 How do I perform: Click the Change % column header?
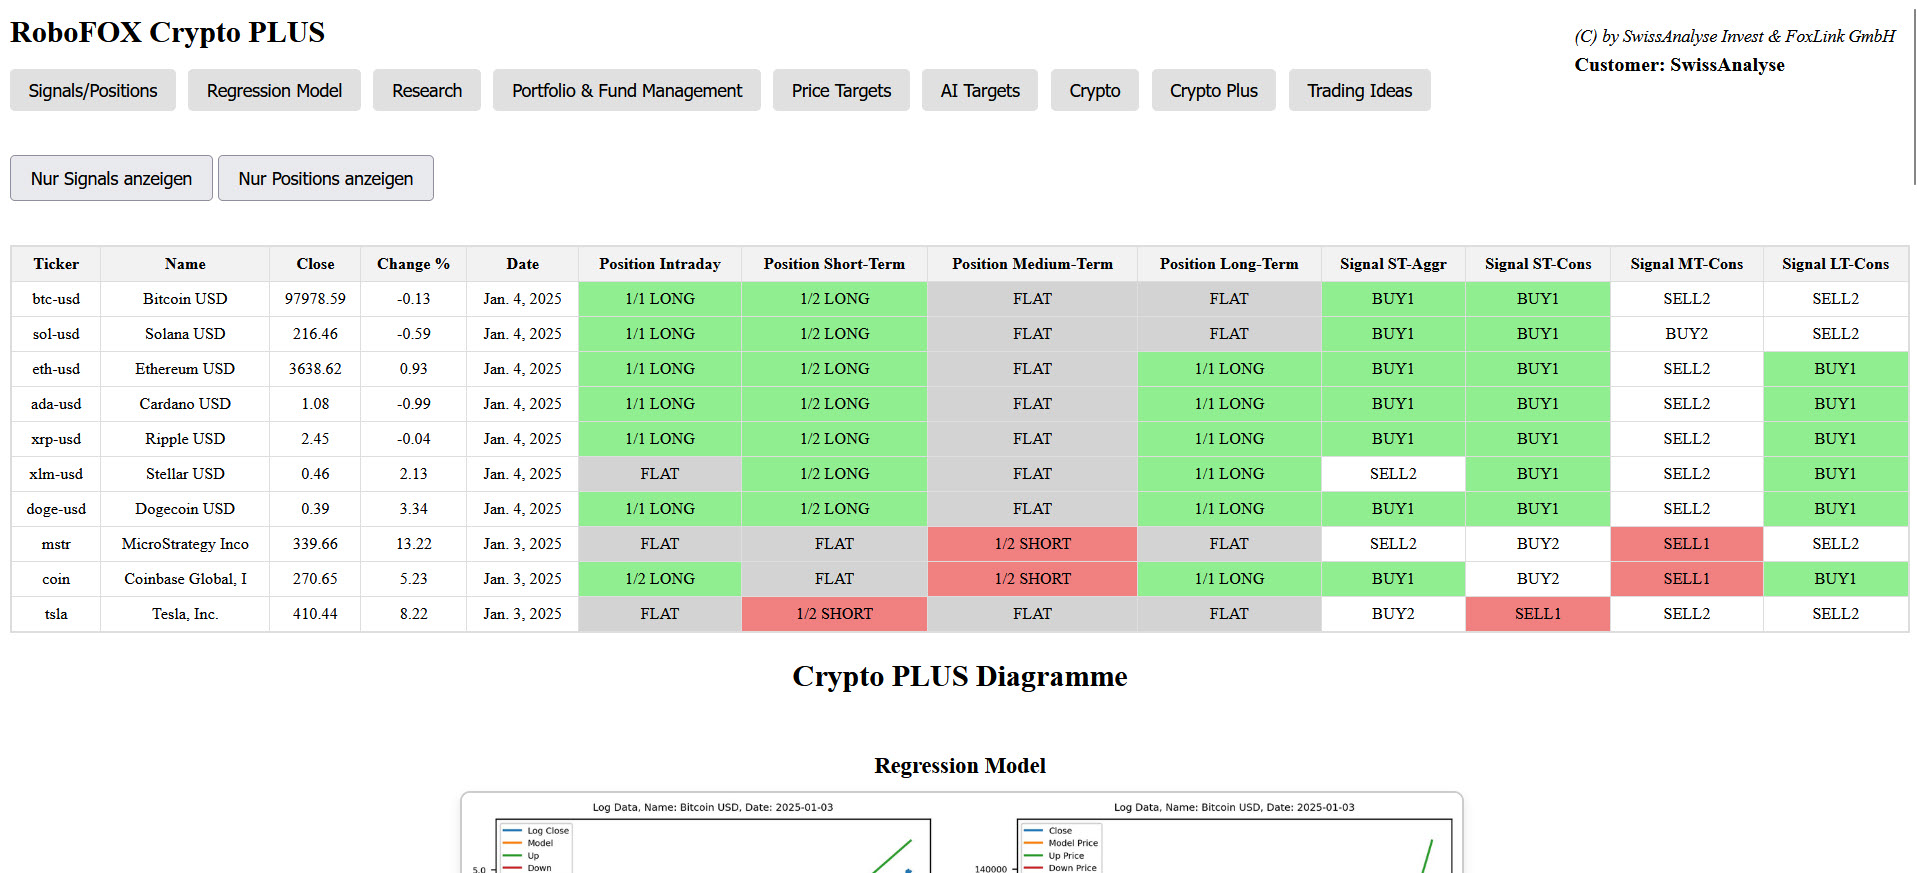click(x=413, y=264)
